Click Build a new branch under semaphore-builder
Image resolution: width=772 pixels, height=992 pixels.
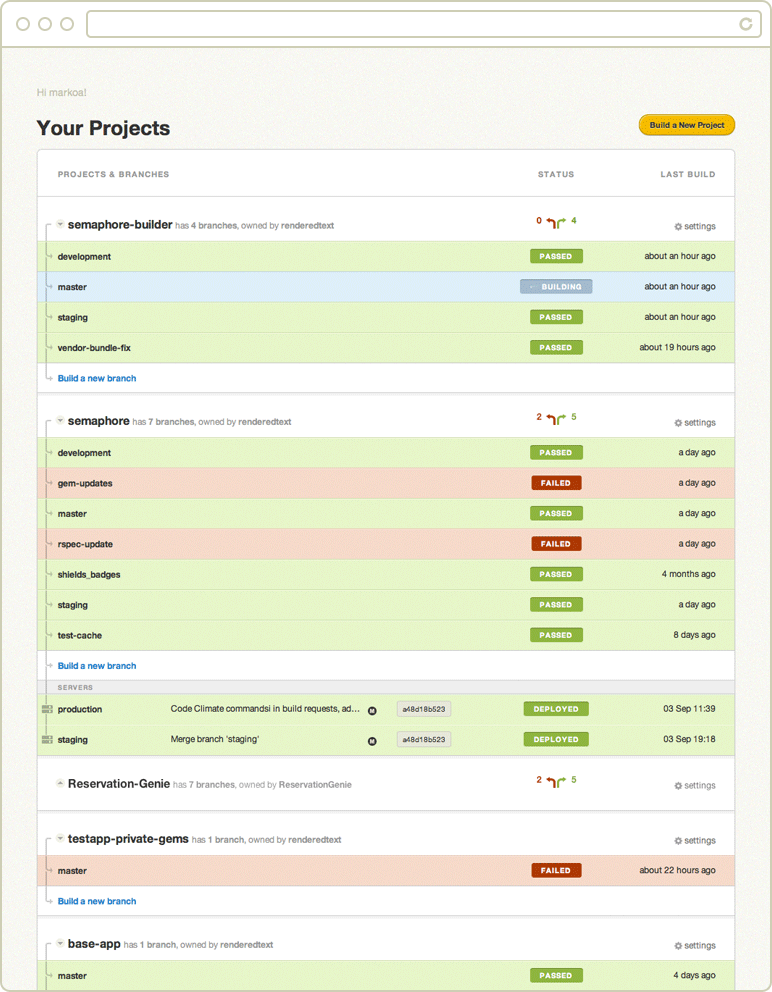[97, 378]
